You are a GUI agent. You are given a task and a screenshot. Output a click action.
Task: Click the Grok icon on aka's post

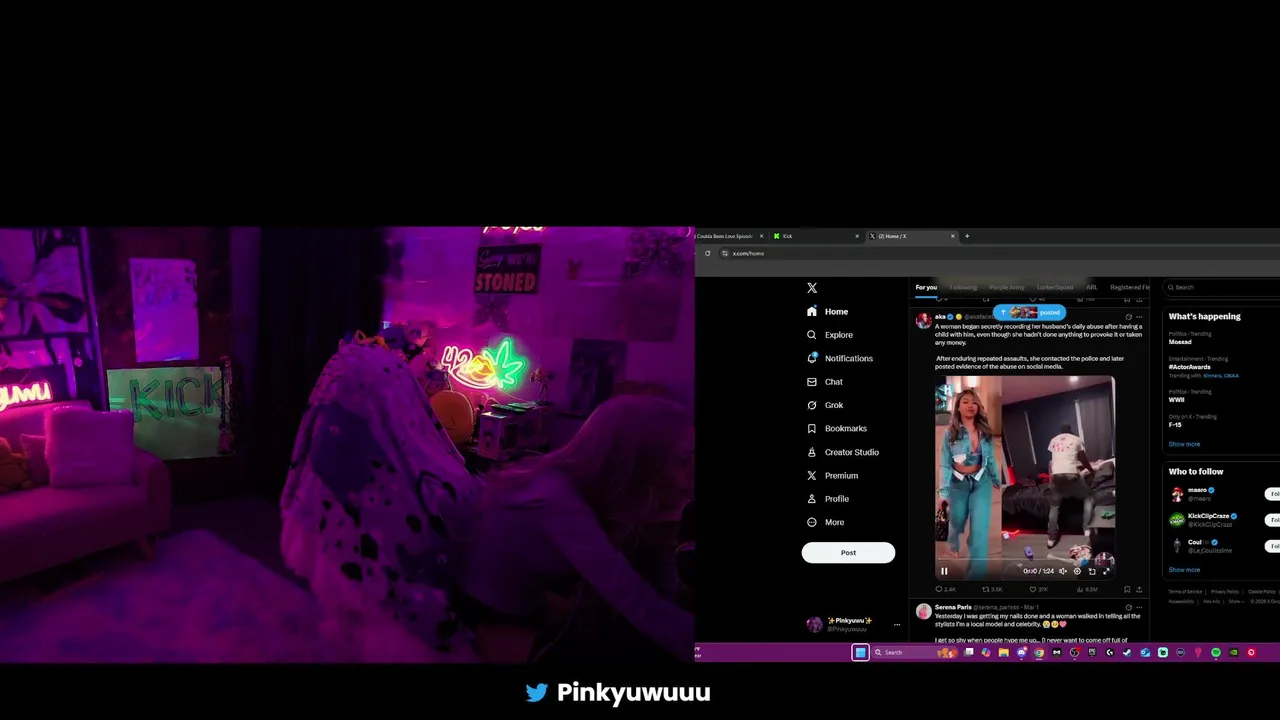coord(1129,317)
